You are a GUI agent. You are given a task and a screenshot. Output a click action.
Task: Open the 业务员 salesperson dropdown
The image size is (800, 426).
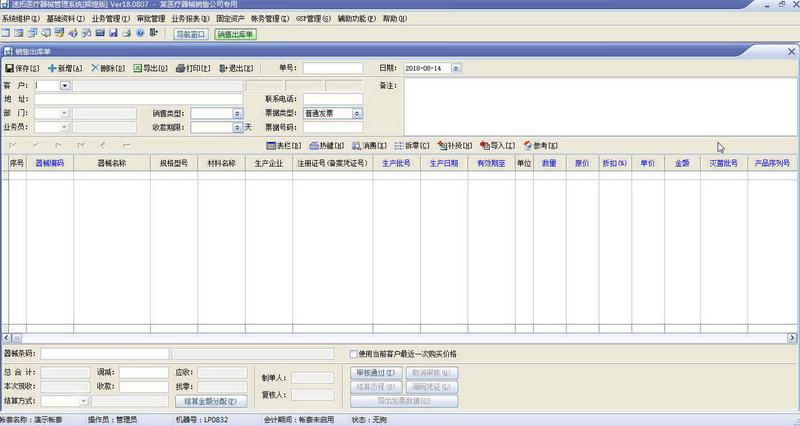(x=64, y=127)
